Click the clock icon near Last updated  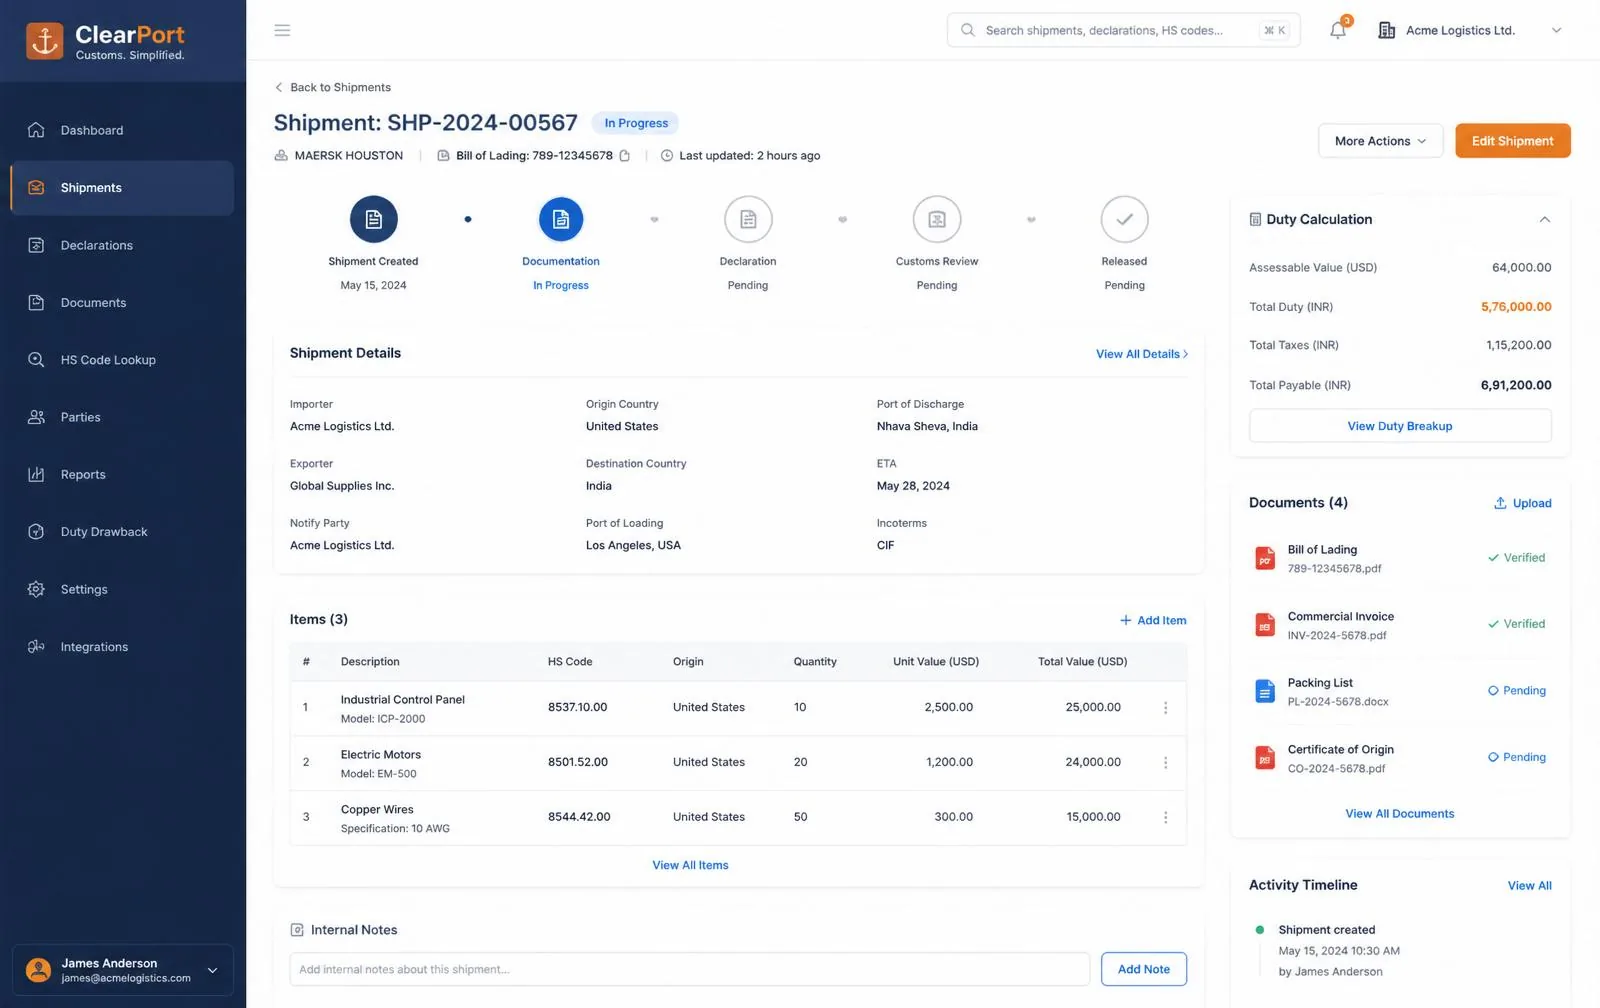tap(667, 155)
